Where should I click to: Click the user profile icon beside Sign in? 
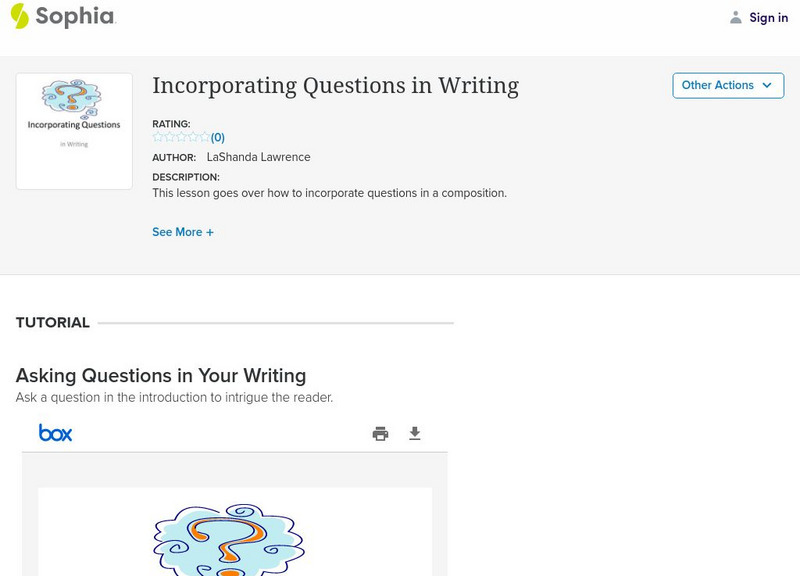pyautogui.click(x=736, y=18)
